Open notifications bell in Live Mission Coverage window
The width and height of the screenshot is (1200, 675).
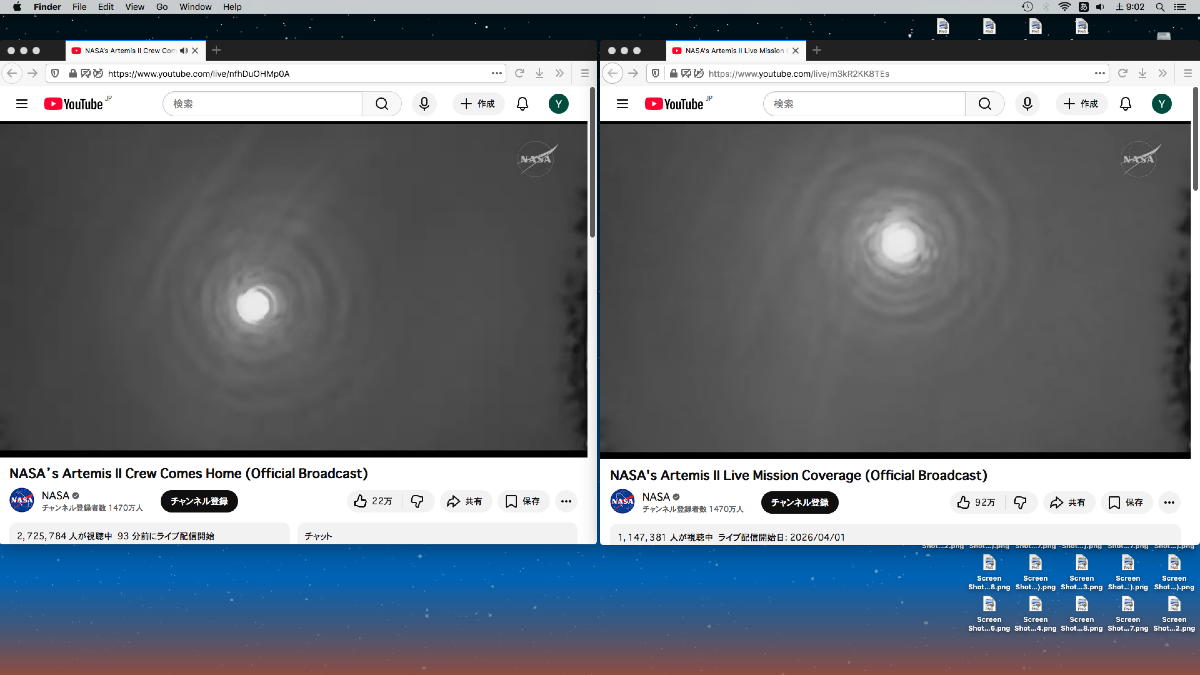point(1125,103)
